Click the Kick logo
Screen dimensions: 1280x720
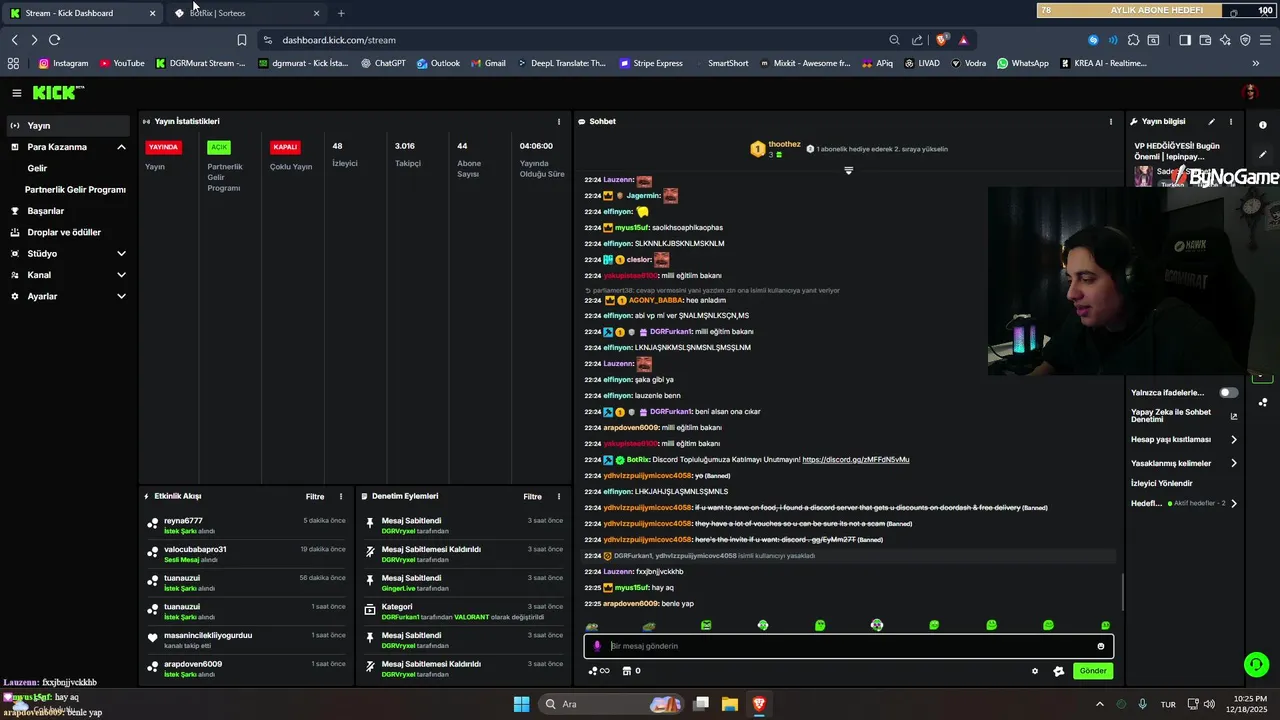pos(58,93)
